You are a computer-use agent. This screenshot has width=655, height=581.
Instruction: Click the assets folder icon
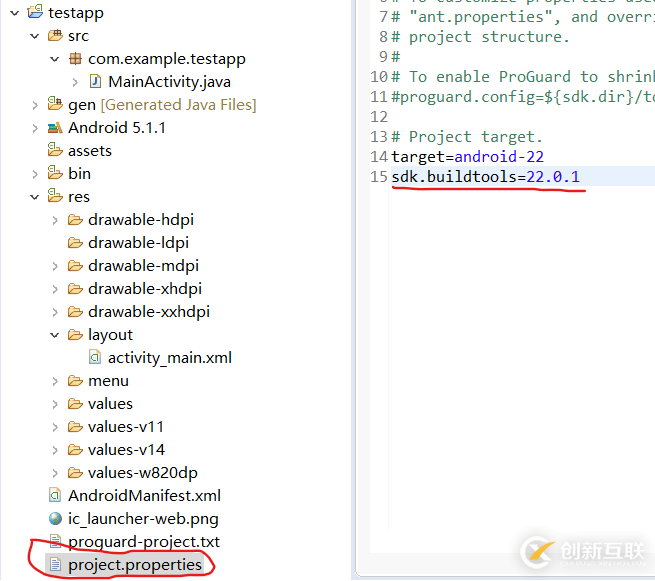(x=55, y=150)
